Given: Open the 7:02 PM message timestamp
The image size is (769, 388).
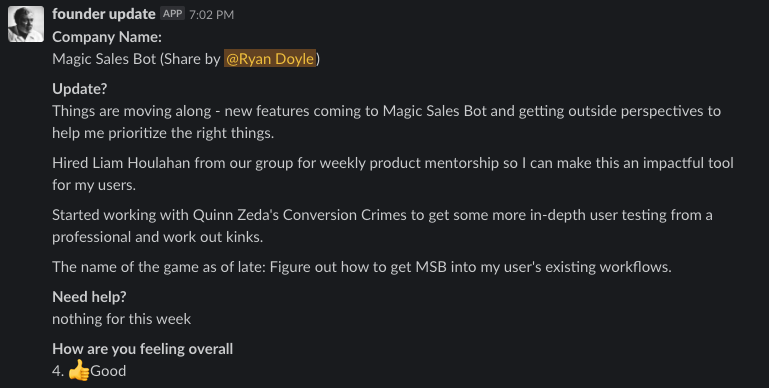Looking at the screenshot, I should coord(211,15).
